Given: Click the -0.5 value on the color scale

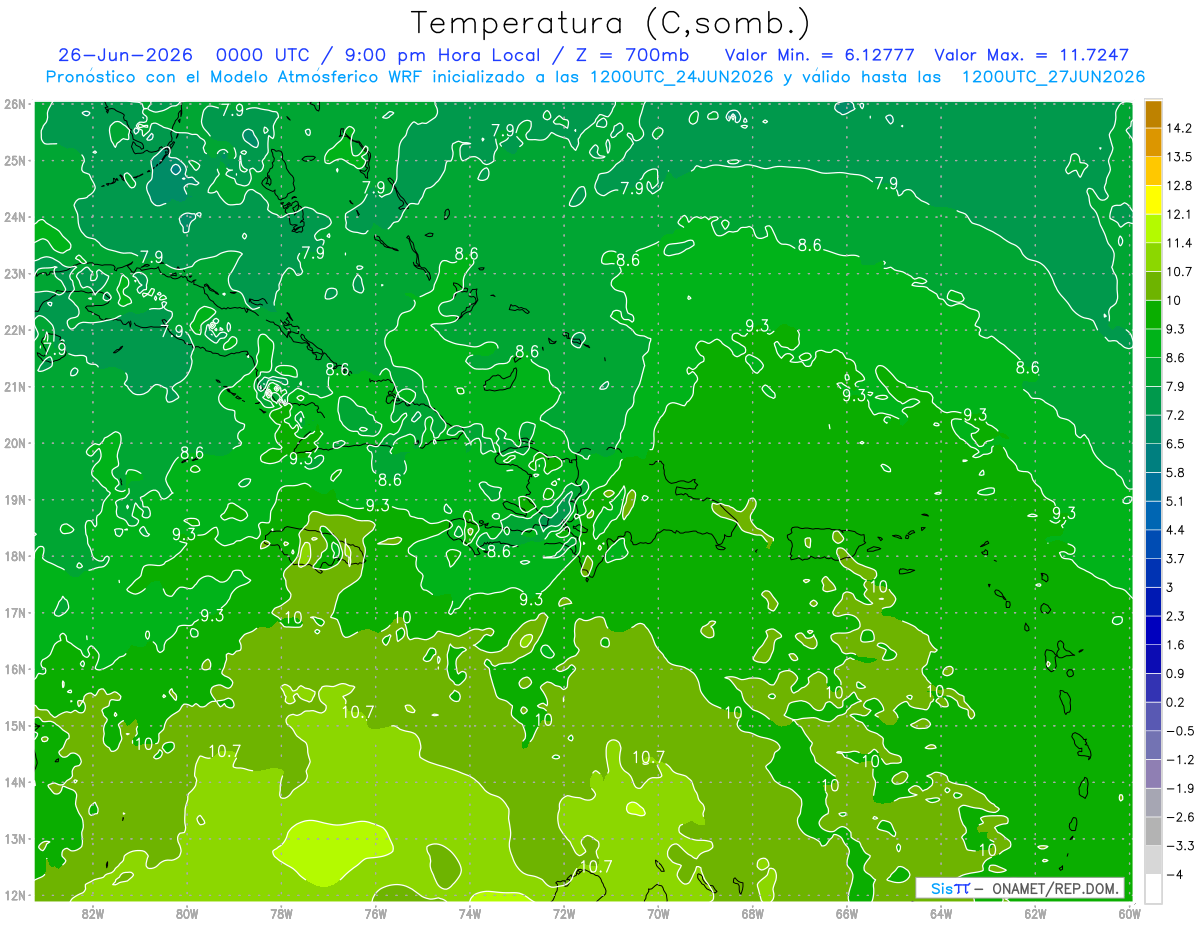Looking at the screenshot, I should pos(1180,731).
